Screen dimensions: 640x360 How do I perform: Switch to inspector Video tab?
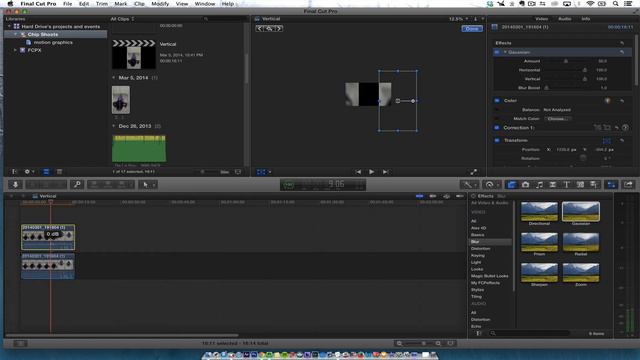(x=541, y=19)
